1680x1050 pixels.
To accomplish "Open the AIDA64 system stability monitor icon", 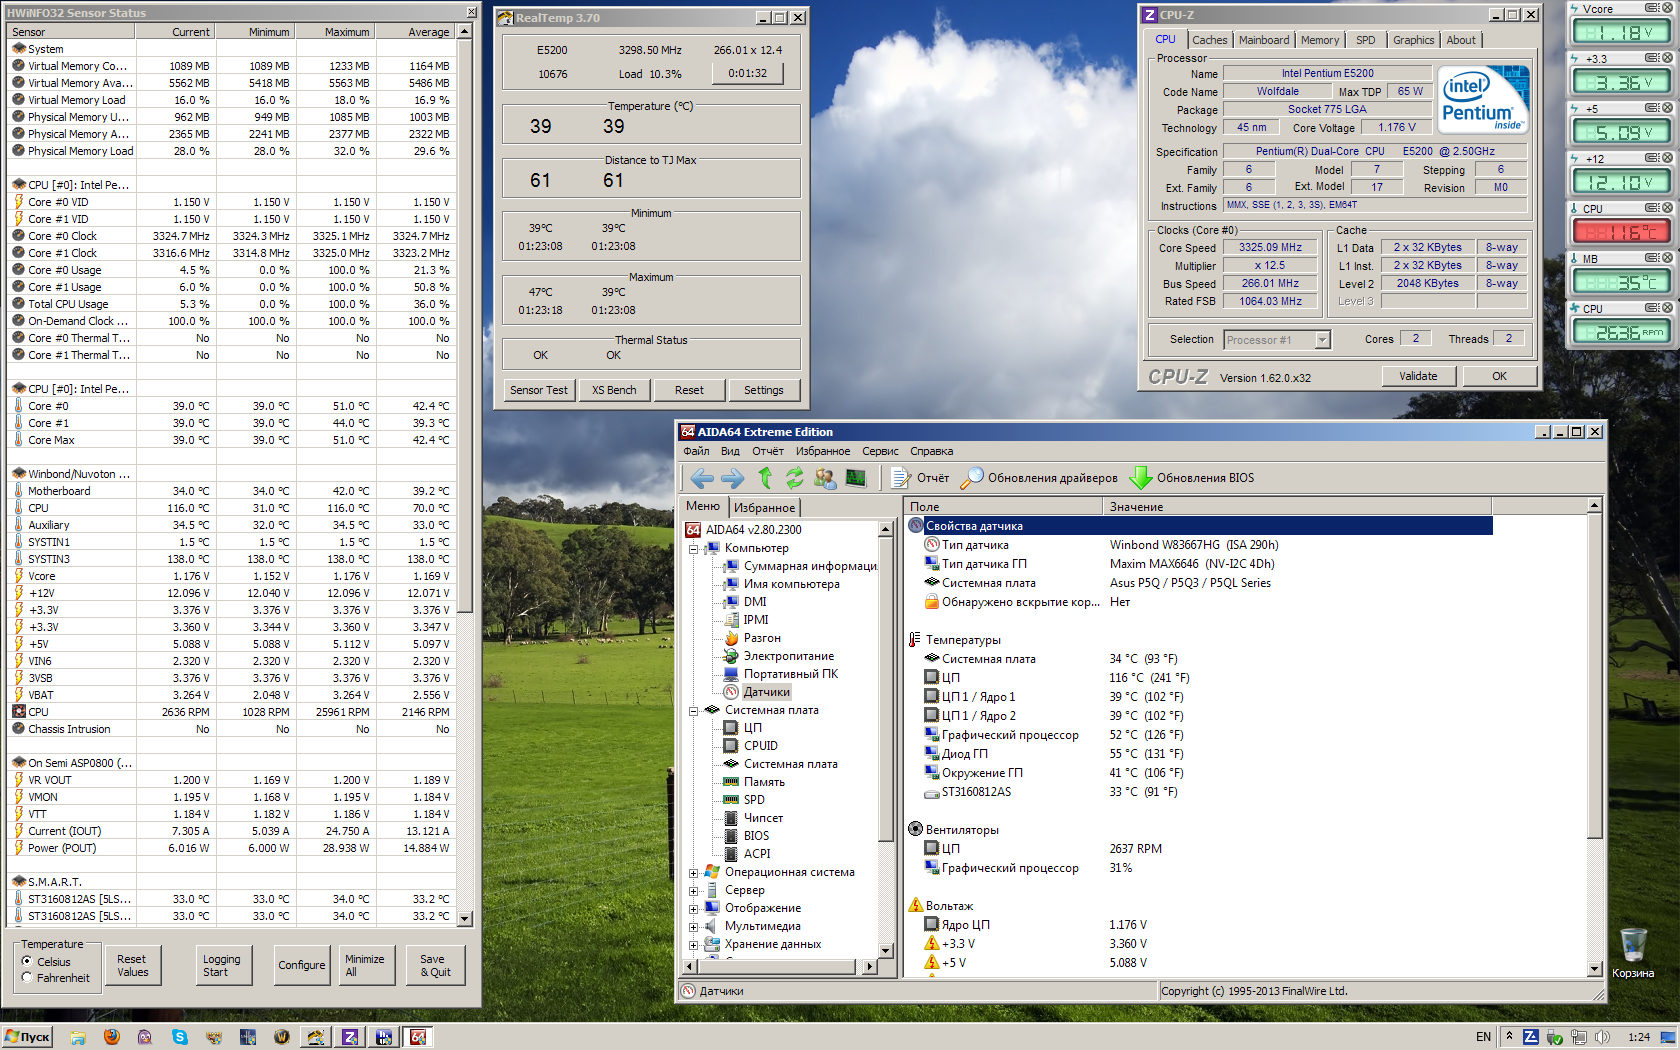I will coord(856,478).
